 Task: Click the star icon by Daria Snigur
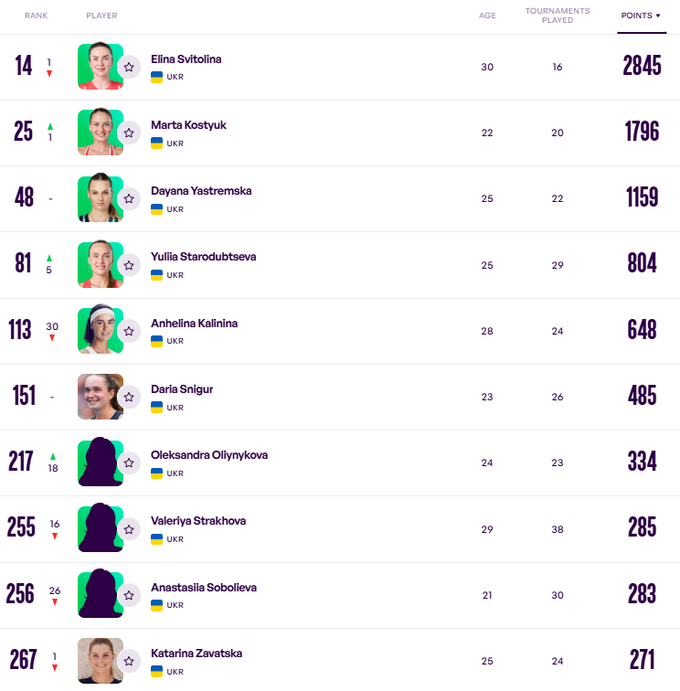[129, 397]
